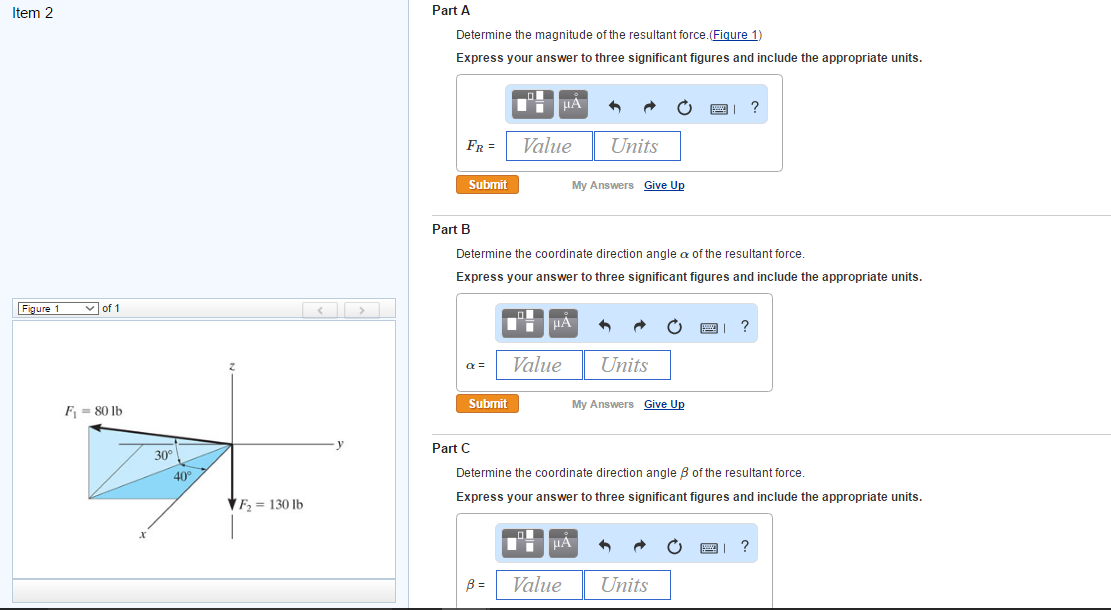Open the equation templates icon in Part A toolbar
1111x610 pixels.
[531, 103]
